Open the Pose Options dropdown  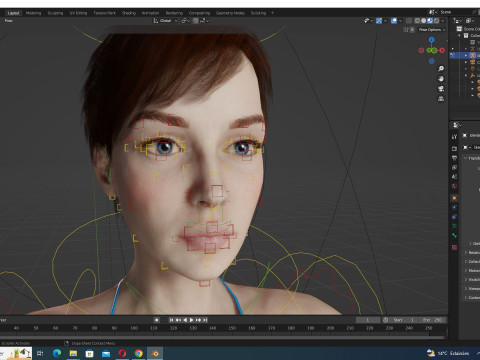coord(432,30)
